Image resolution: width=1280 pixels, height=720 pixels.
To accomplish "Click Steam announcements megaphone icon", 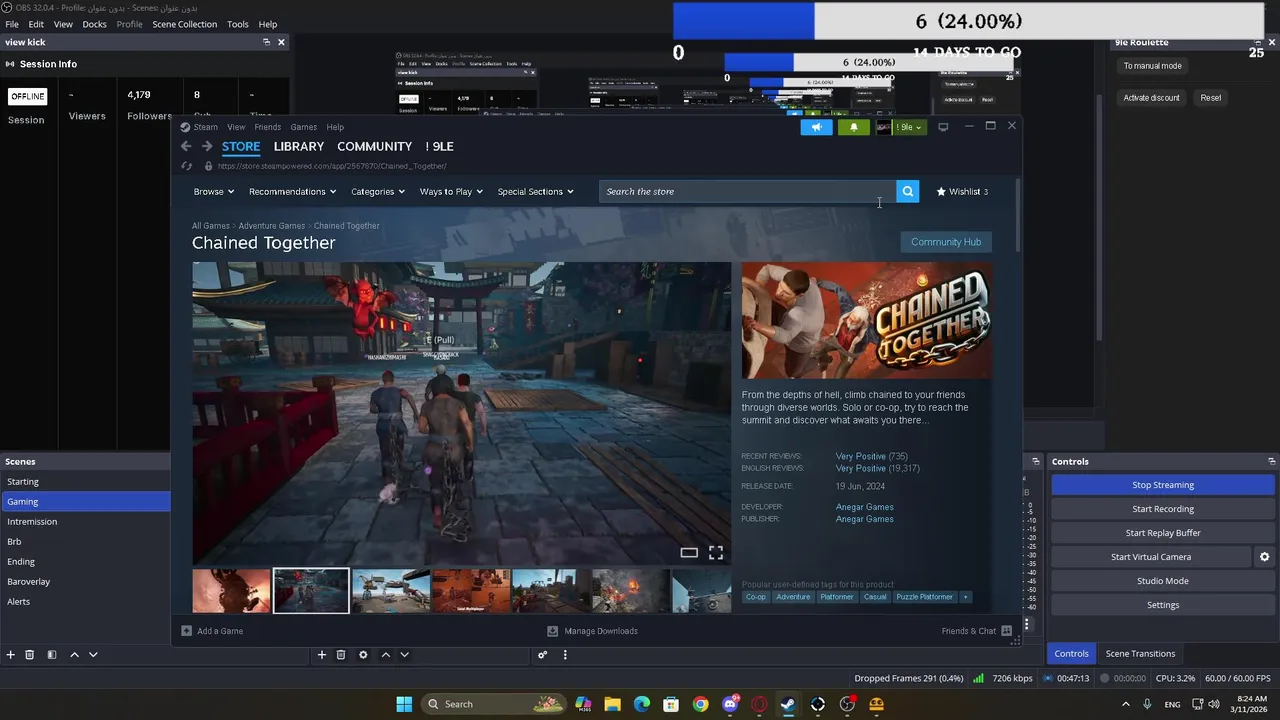I will point(816,127).
